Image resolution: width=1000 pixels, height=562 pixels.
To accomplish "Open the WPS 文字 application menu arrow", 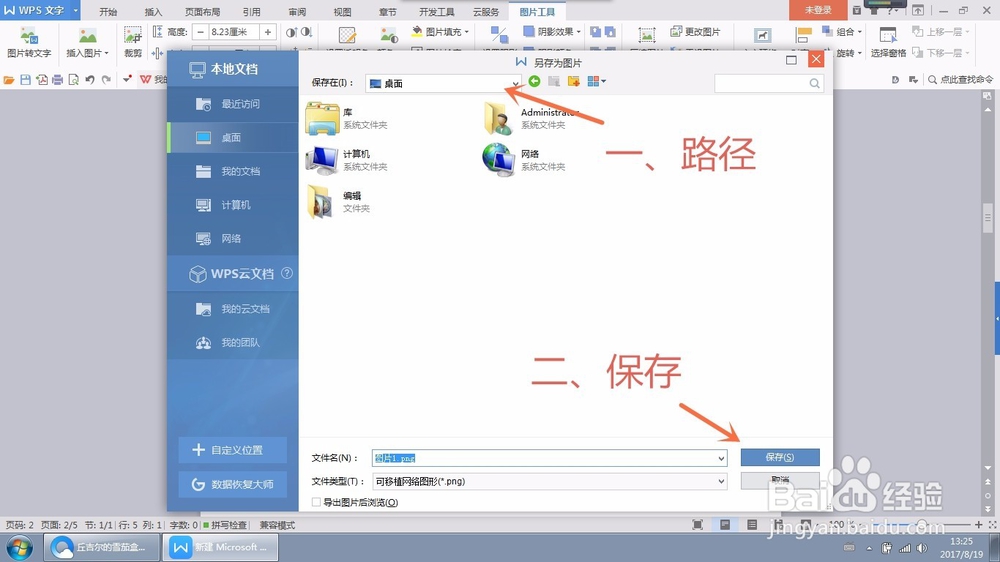I will tap(76, 10).
